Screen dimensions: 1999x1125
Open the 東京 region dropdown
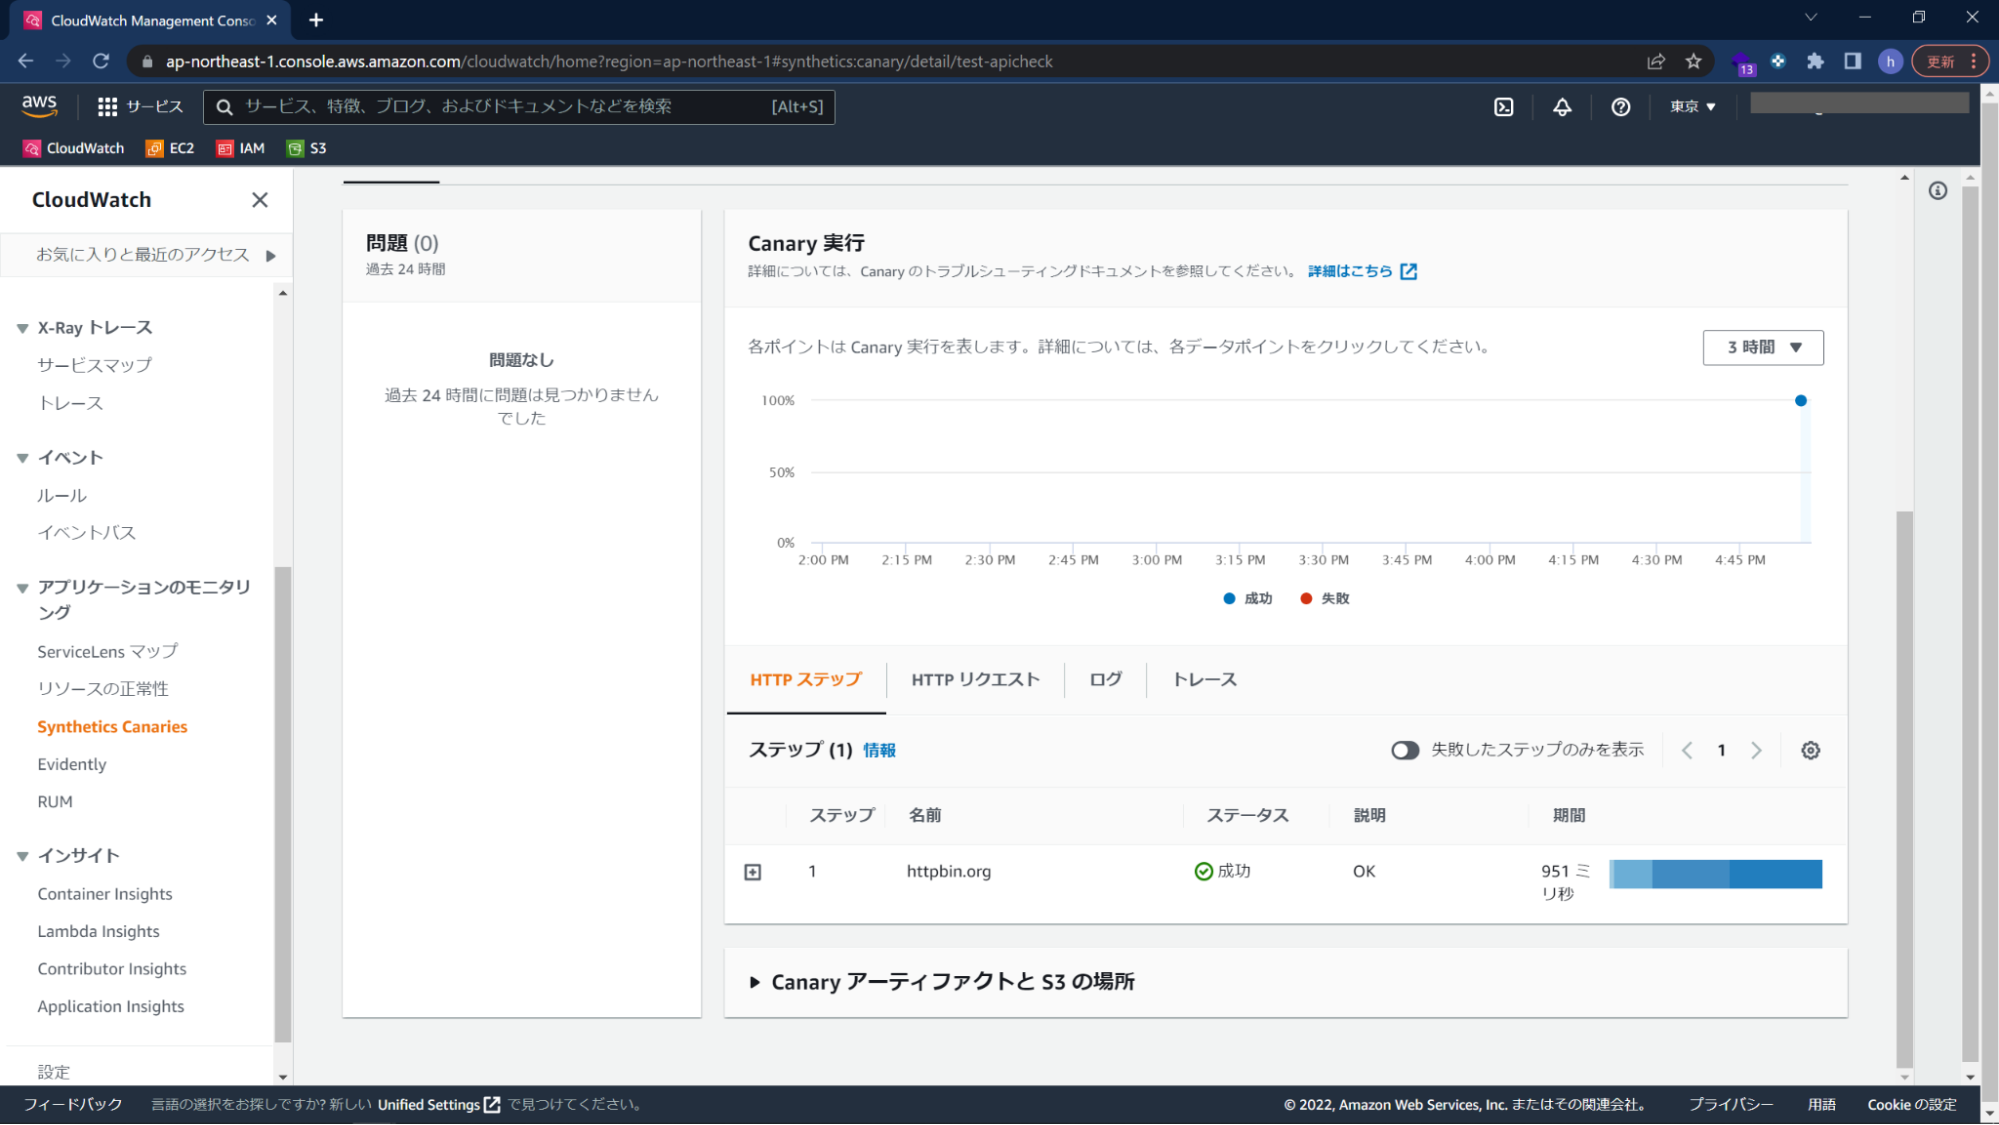1692,107
